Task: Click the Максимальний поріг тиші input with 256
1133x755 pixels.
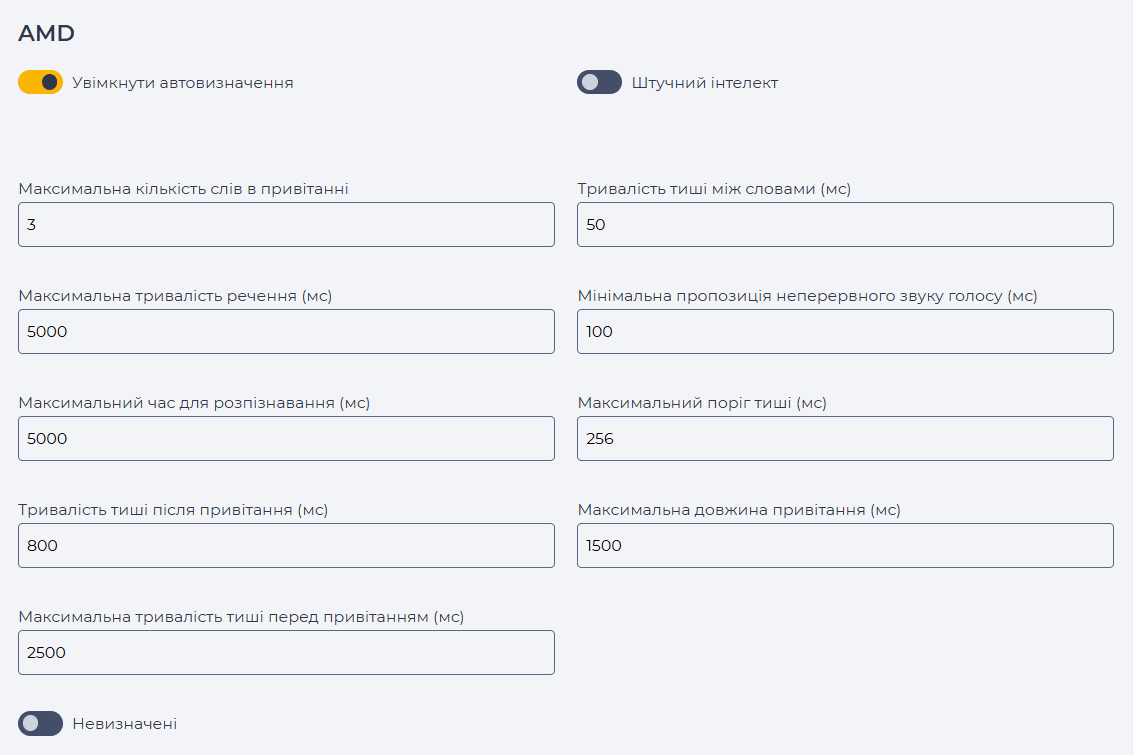Action: click(845, 439)
